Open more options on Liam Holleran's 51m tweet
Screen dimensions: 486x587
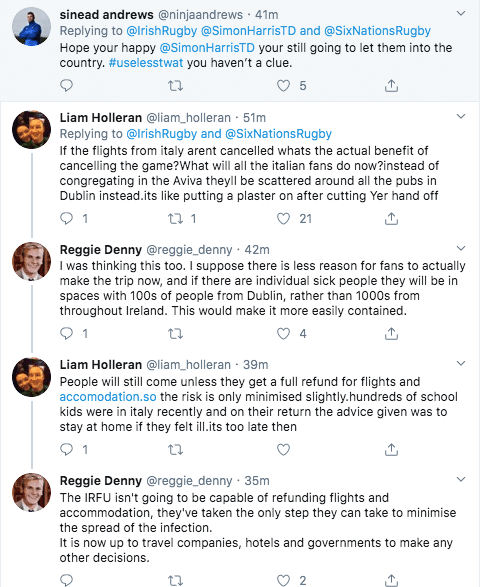tap(461, 116)
